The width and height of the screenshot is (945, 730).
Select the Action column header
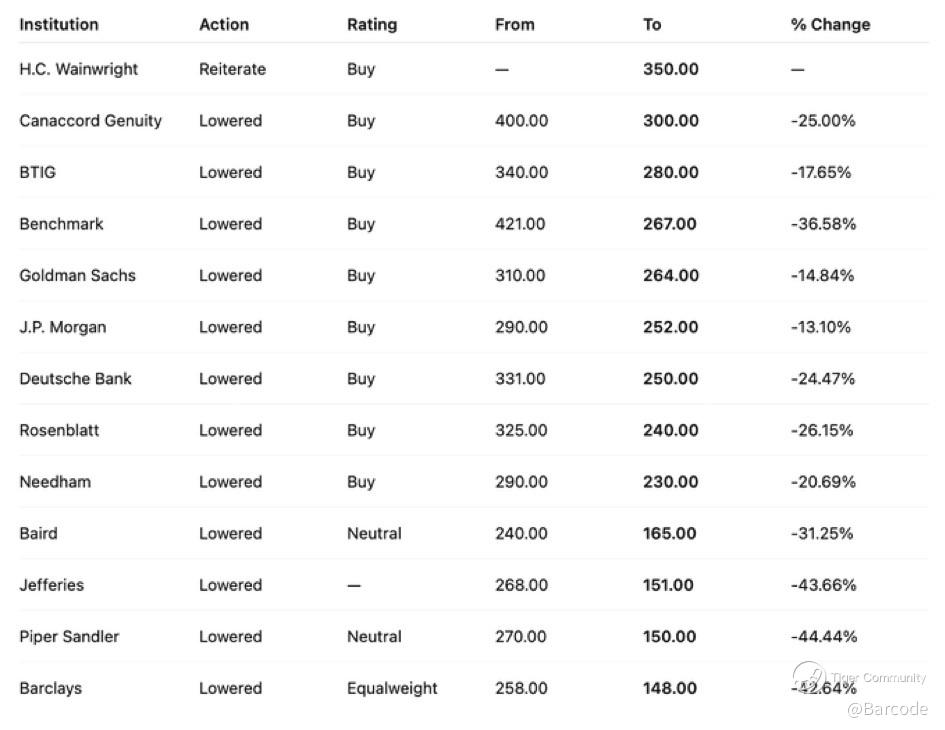point(226,24)
